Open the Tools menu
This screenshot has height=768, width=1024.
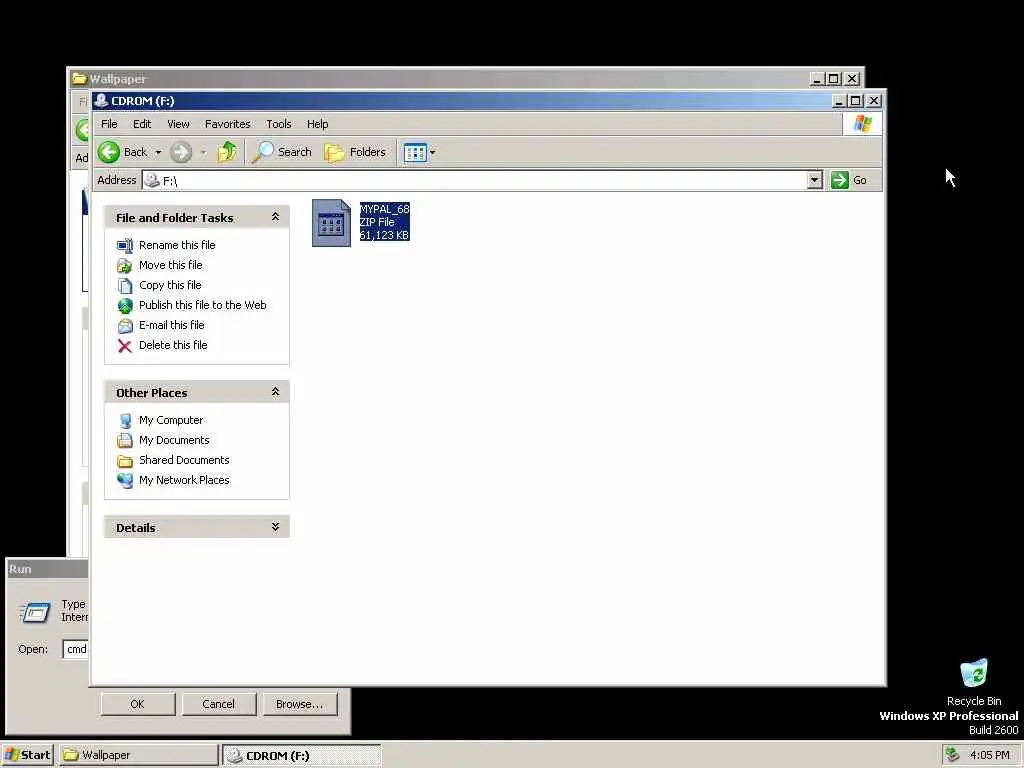point(279,124)
